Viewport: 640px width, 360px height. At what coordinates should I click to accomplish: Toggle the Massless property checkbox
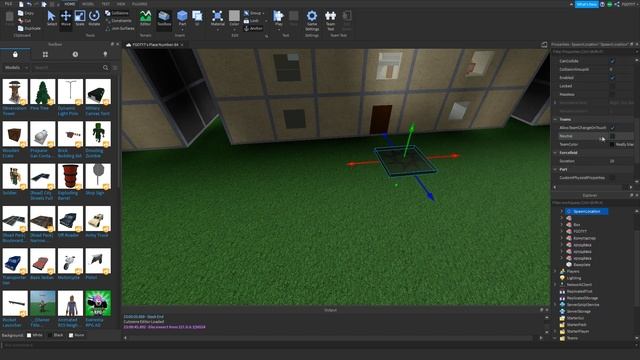point(612,94)
